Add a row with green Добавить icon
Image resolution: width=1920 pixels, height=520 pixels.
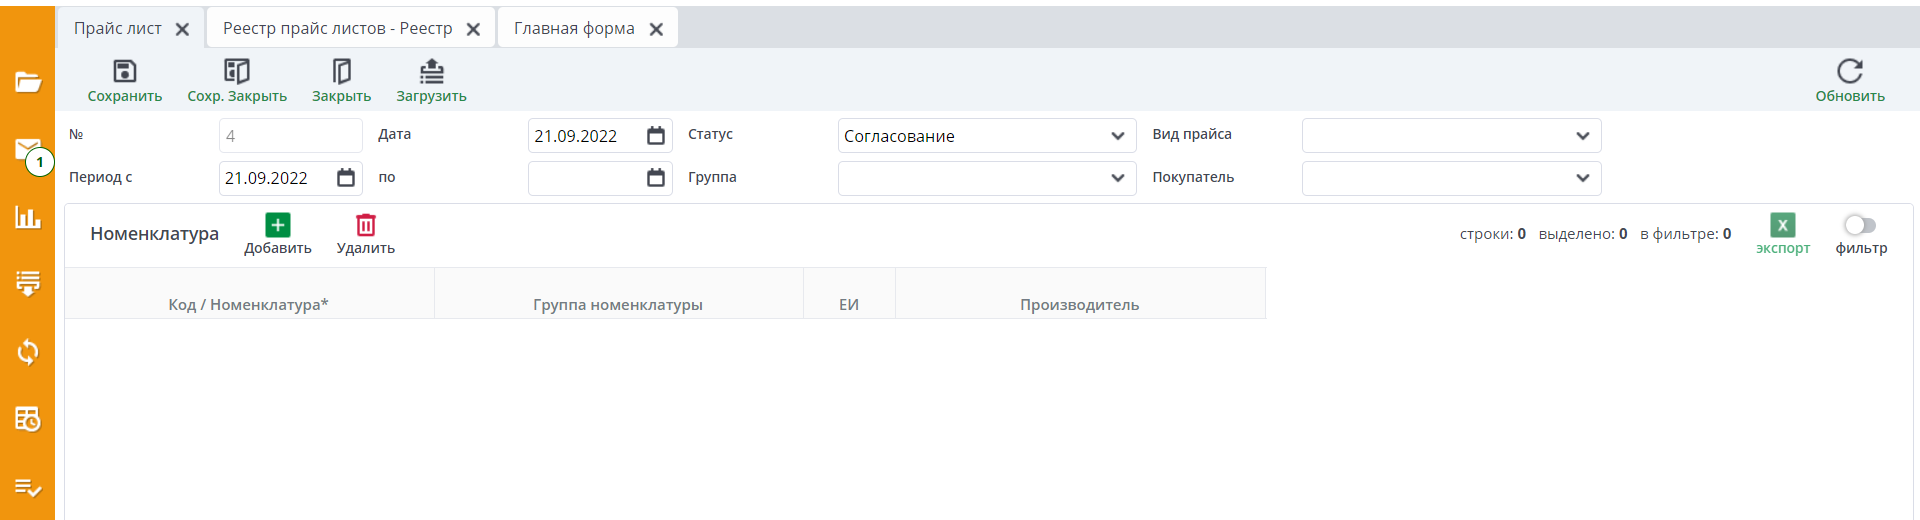[x=278, y=226]
